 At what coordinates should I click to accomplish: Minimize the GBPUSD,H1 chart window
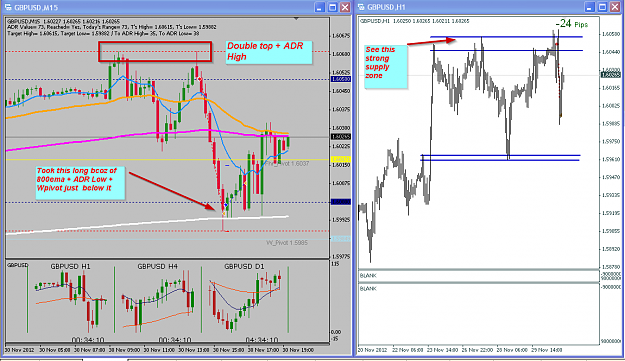pos(590,7)
